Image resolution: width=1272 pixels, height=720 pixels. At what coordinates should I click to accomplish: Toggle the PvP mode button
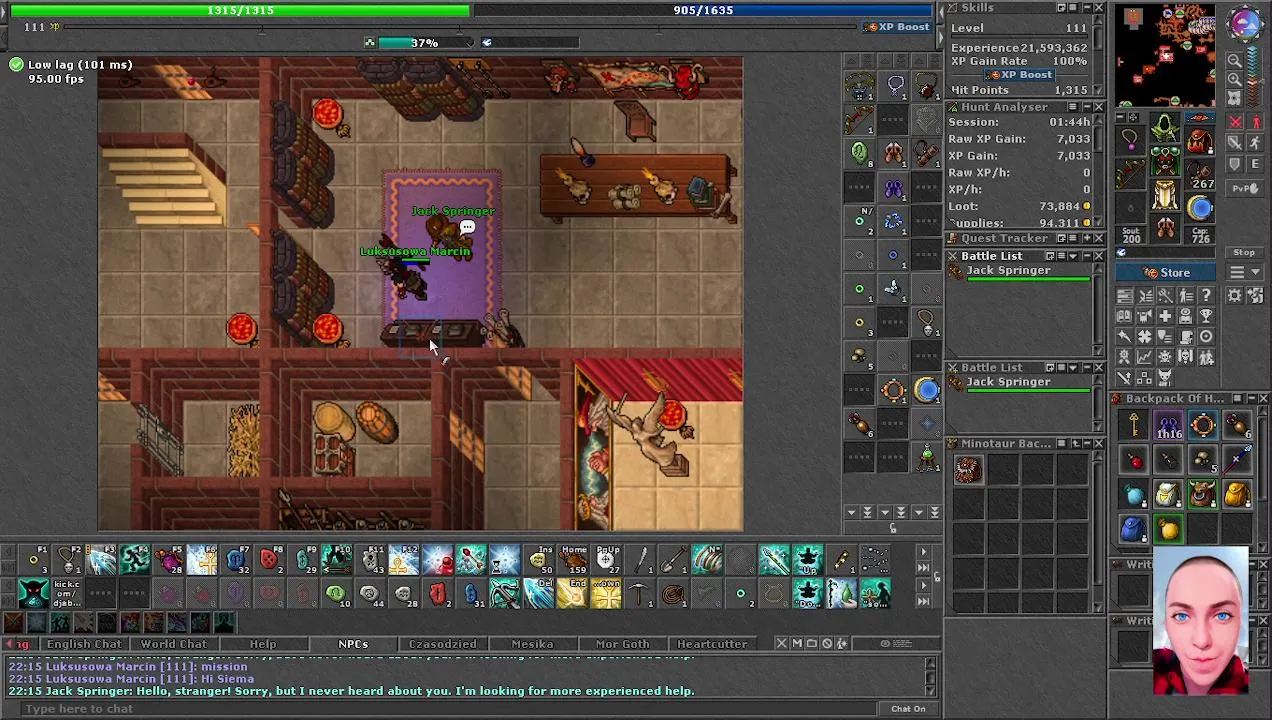(1244, 188)
